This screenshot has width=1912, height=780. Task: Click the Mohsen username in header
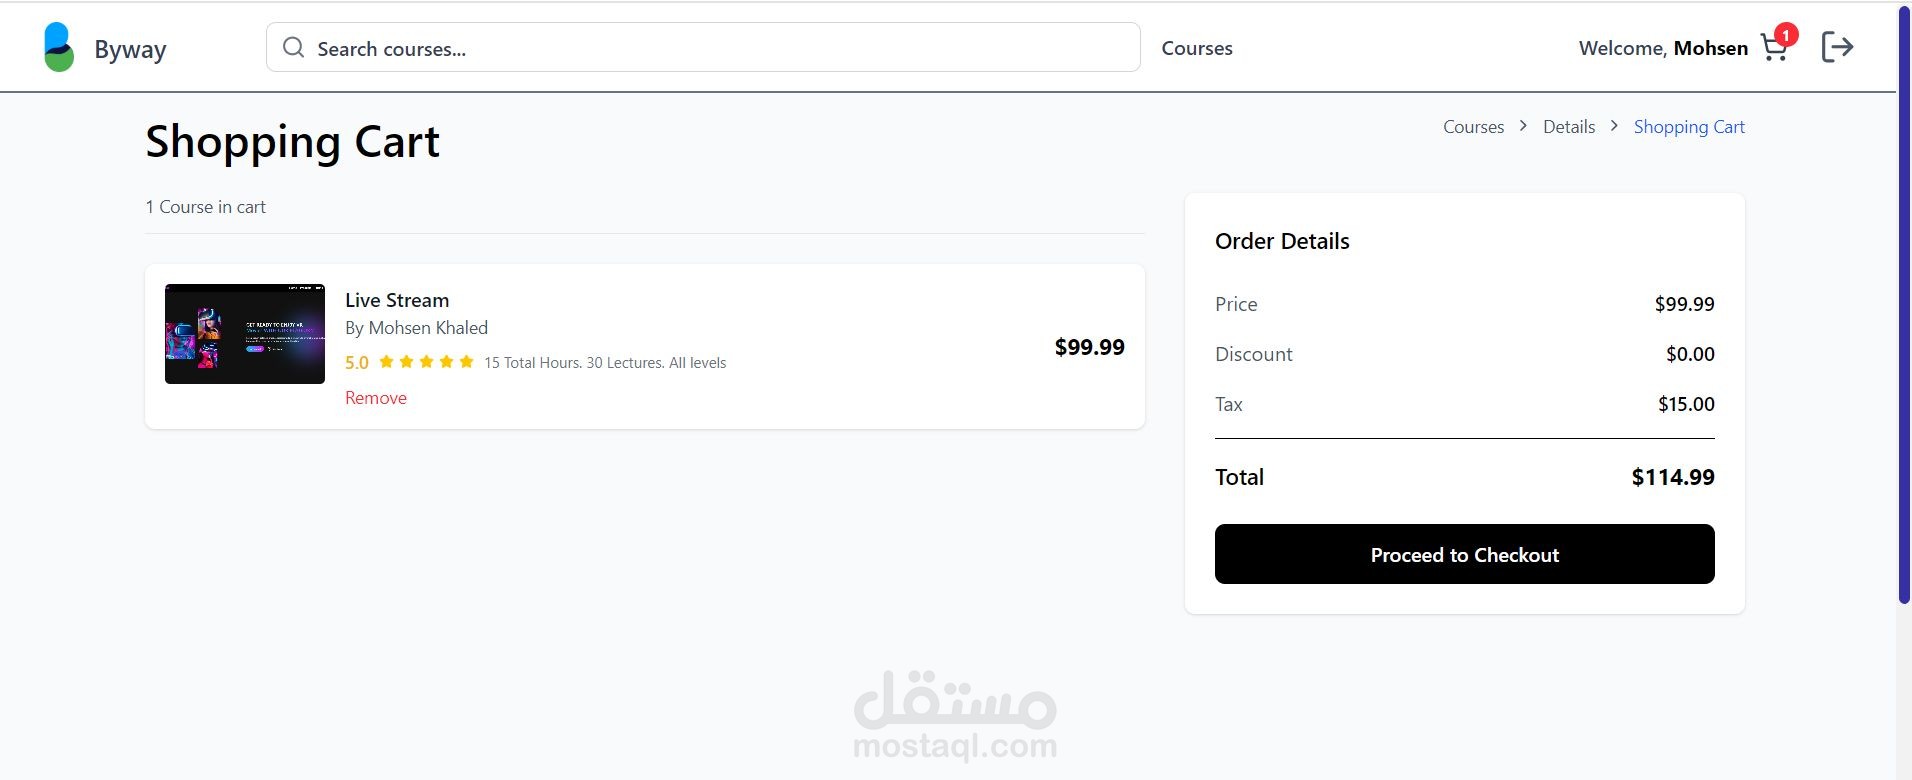pos(1710,48)
